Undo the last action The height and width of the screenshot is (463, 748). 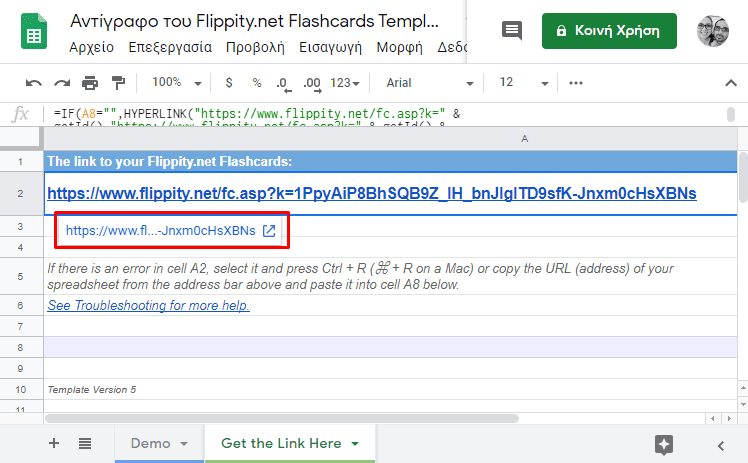33,83
